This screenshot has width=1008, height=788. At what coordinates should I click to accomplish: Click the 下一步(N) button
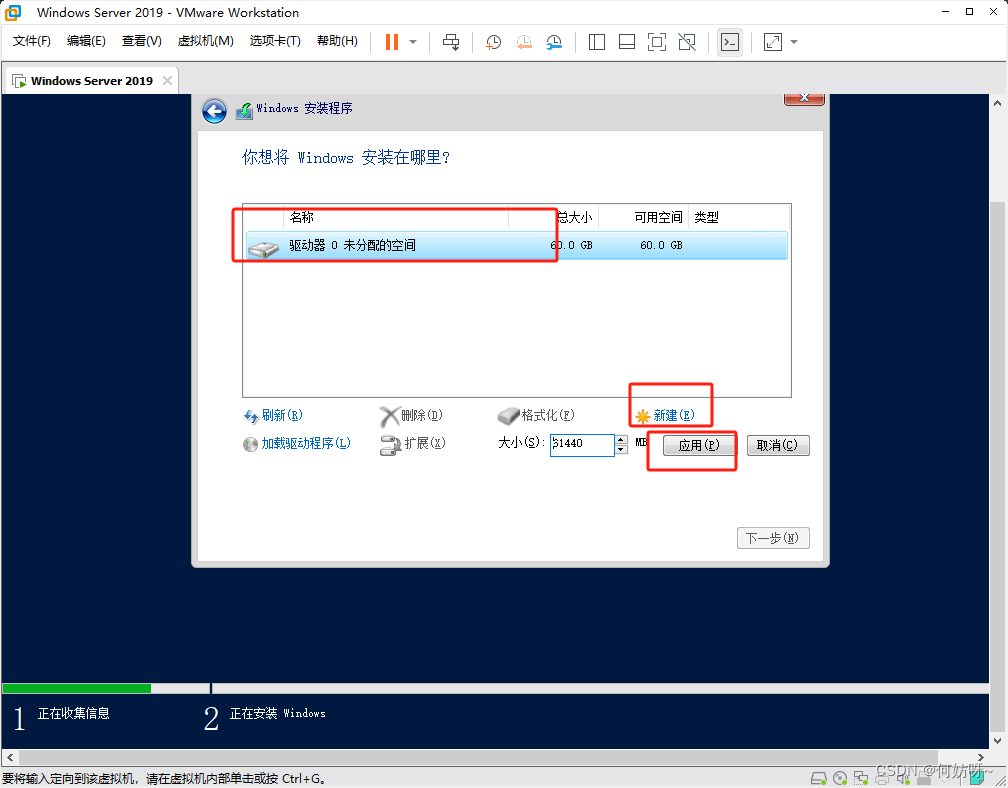pyautogui.click(x=773, y=538)
